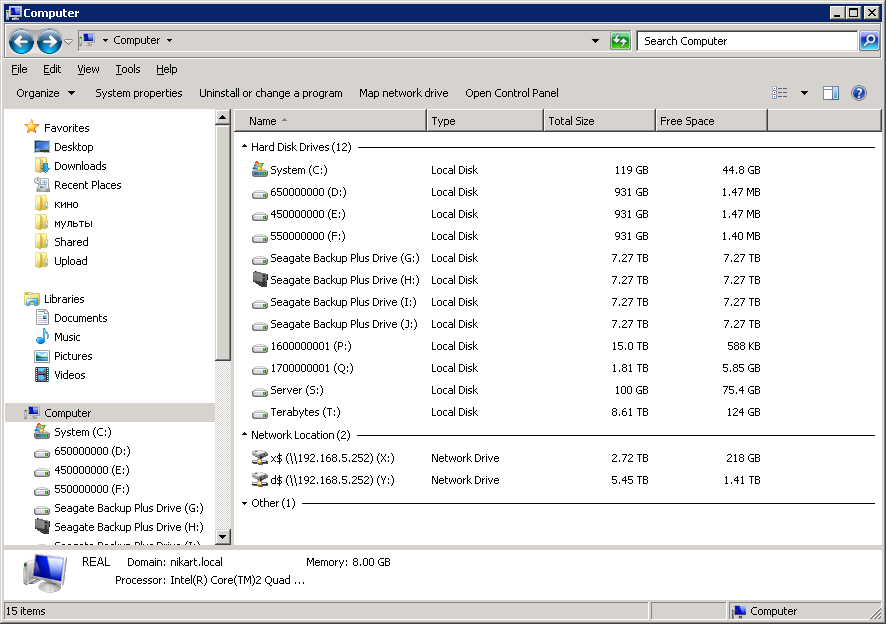The image size is (886, 624).
Task: Collapse the Hard Disk Drives group
Action: 244,147
